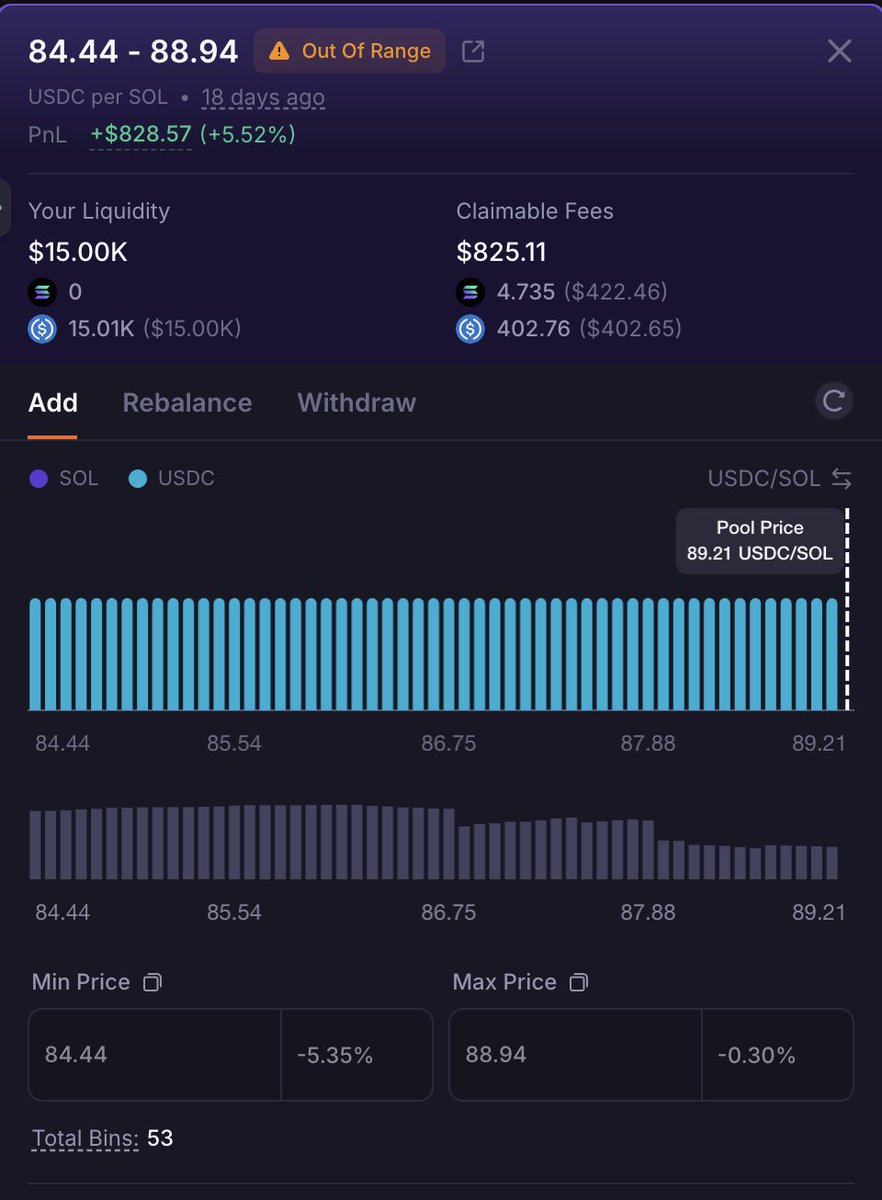Image resolution: width=882 pixels, height=1200 pixels.
Task: Close the position details panel
Action: 839,51
